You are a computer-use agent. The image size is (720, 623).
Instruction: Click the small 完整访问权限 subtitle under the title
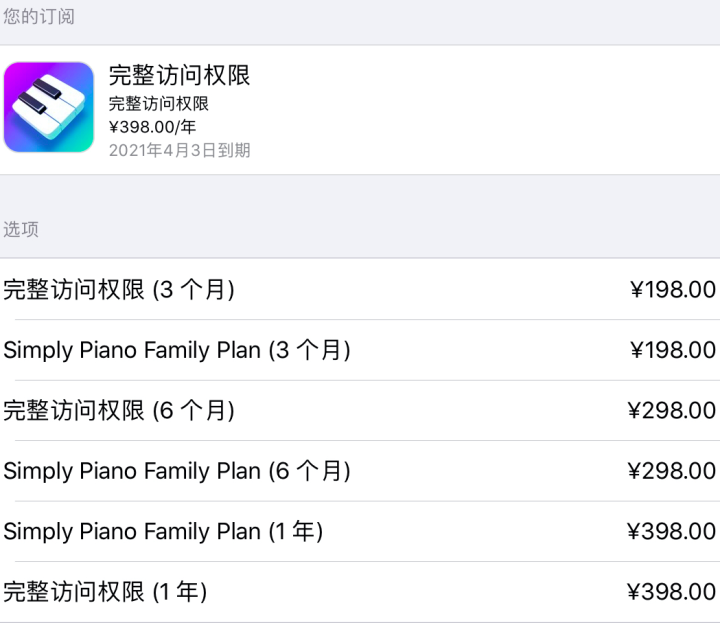click(158, 104)
